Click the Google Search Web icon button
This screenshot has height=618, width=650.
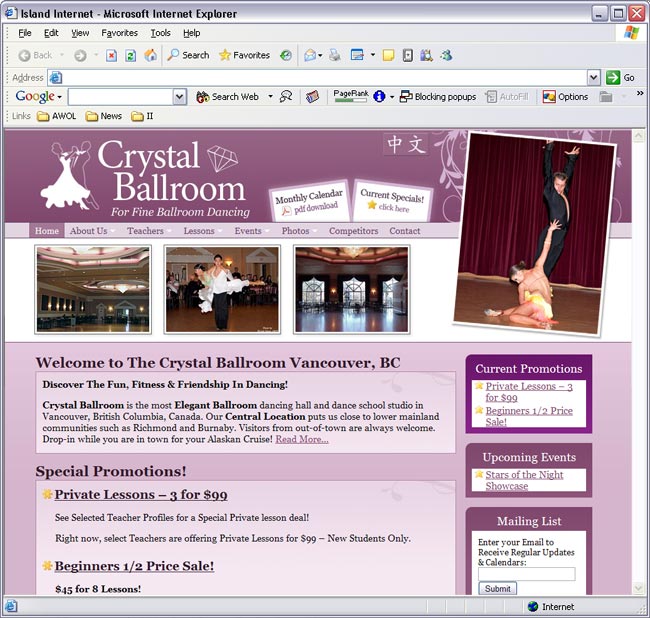tap(228, 97)
